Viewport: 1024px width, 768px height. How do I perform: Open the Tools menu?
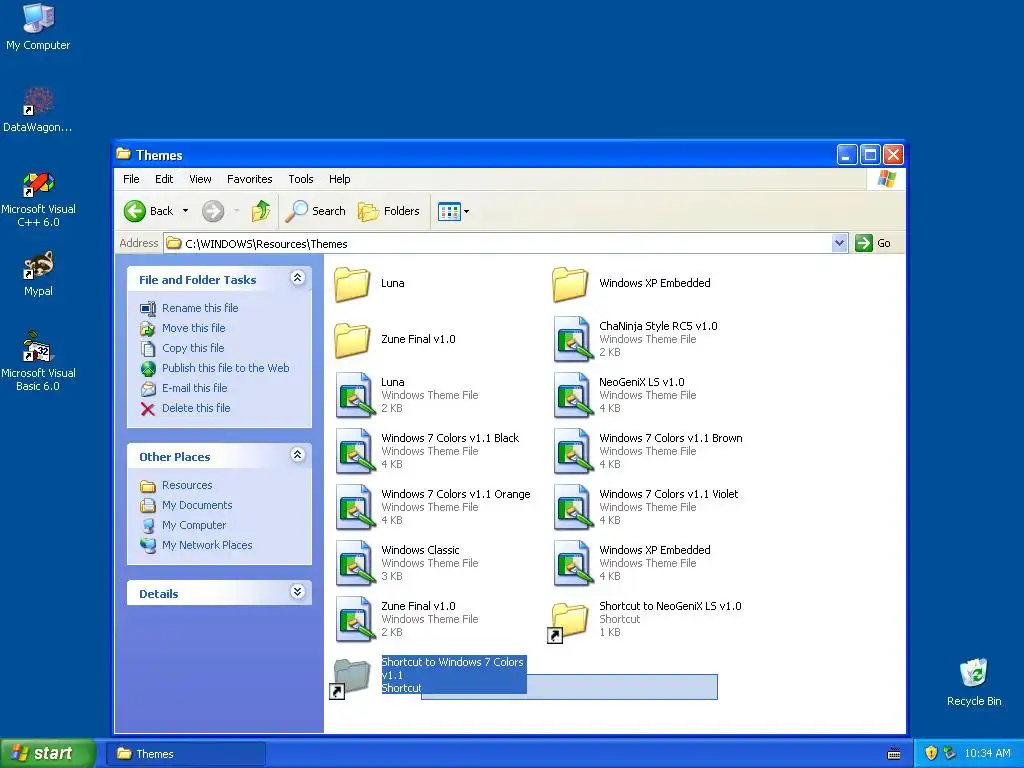[300, 179]
